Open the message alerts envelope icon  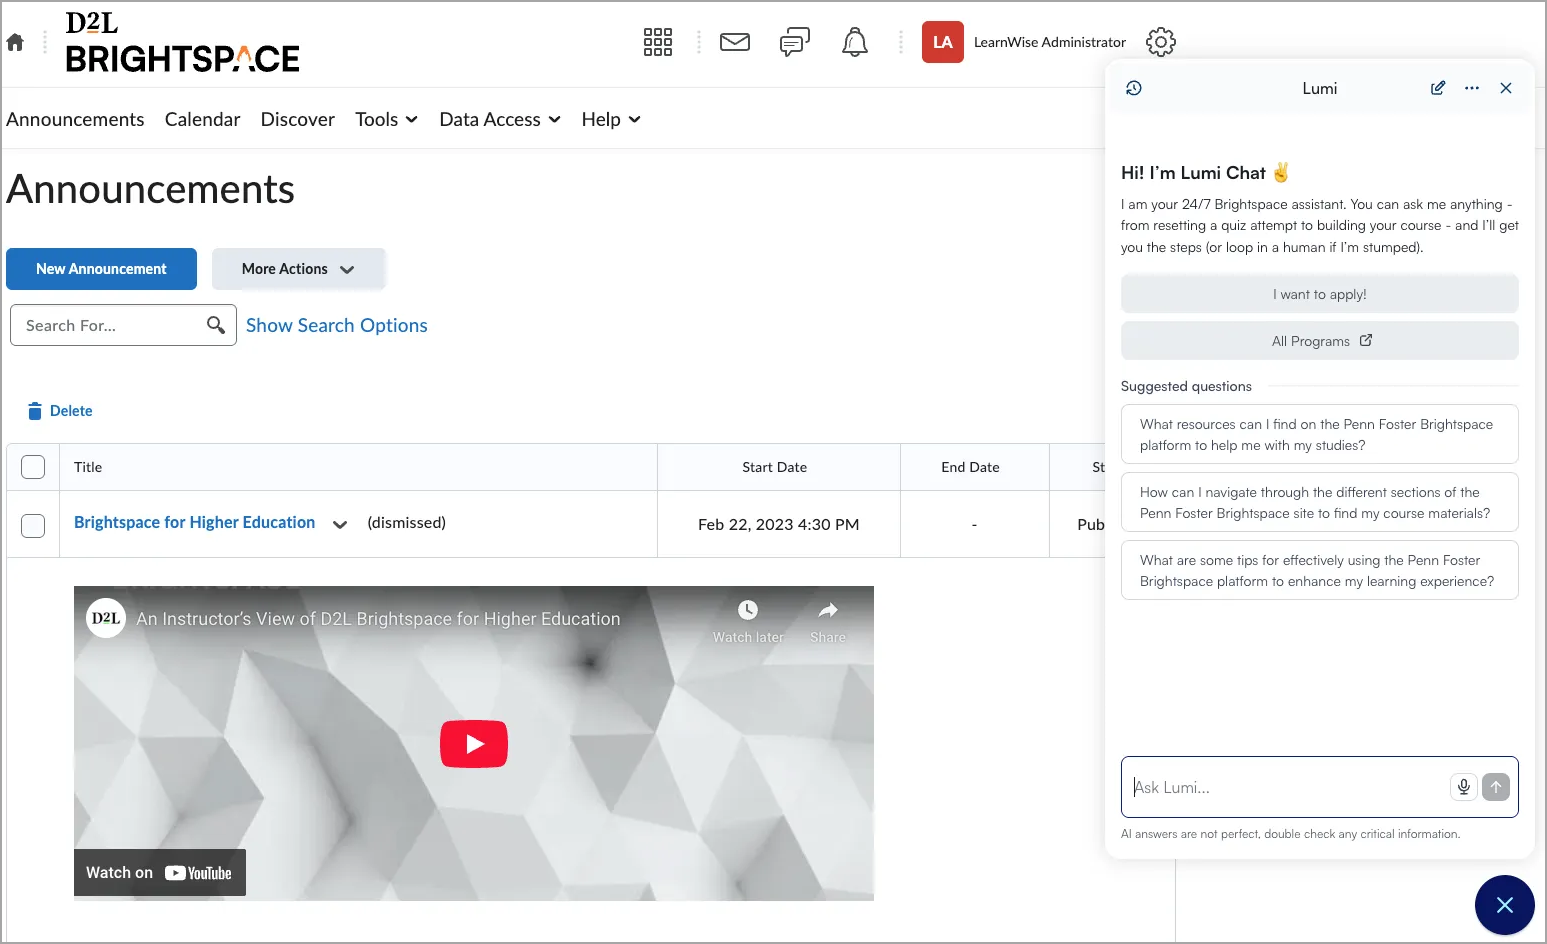(x=735, y=42)
